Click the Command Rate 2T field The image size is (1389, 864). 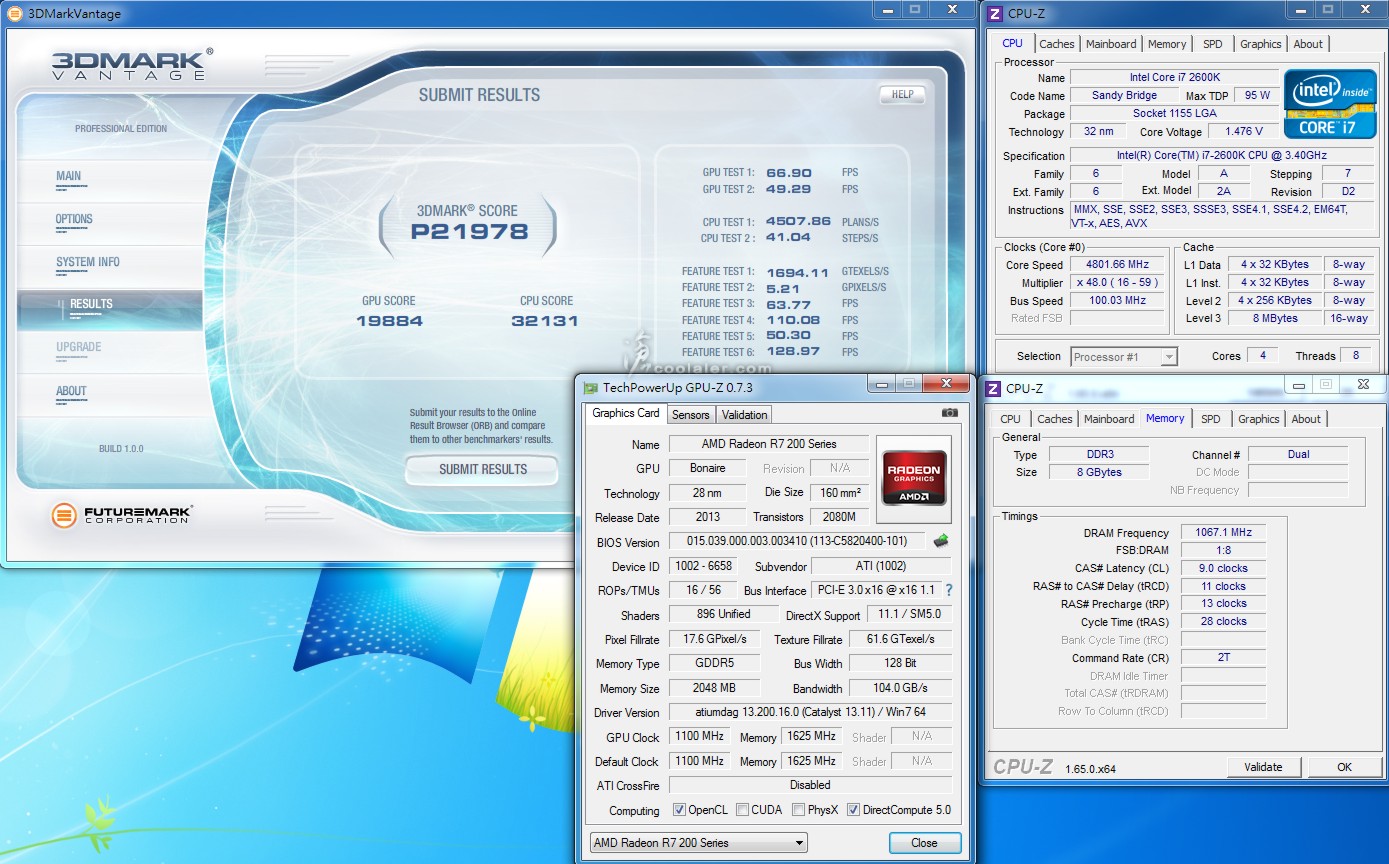click(x=1223, y=658)
